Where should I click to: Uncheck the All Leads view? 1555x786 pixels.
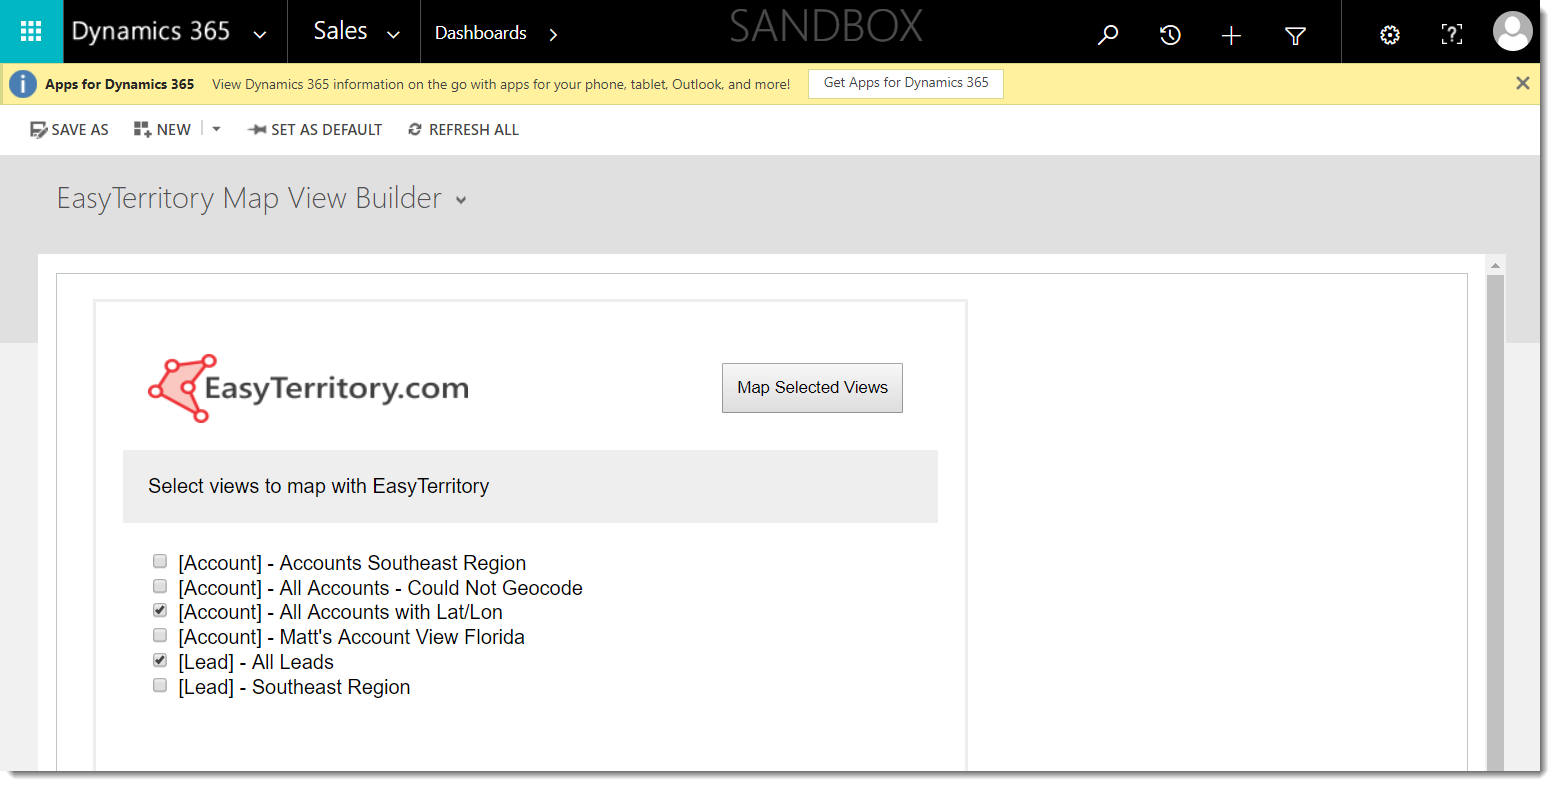click(x=160, y=660)
